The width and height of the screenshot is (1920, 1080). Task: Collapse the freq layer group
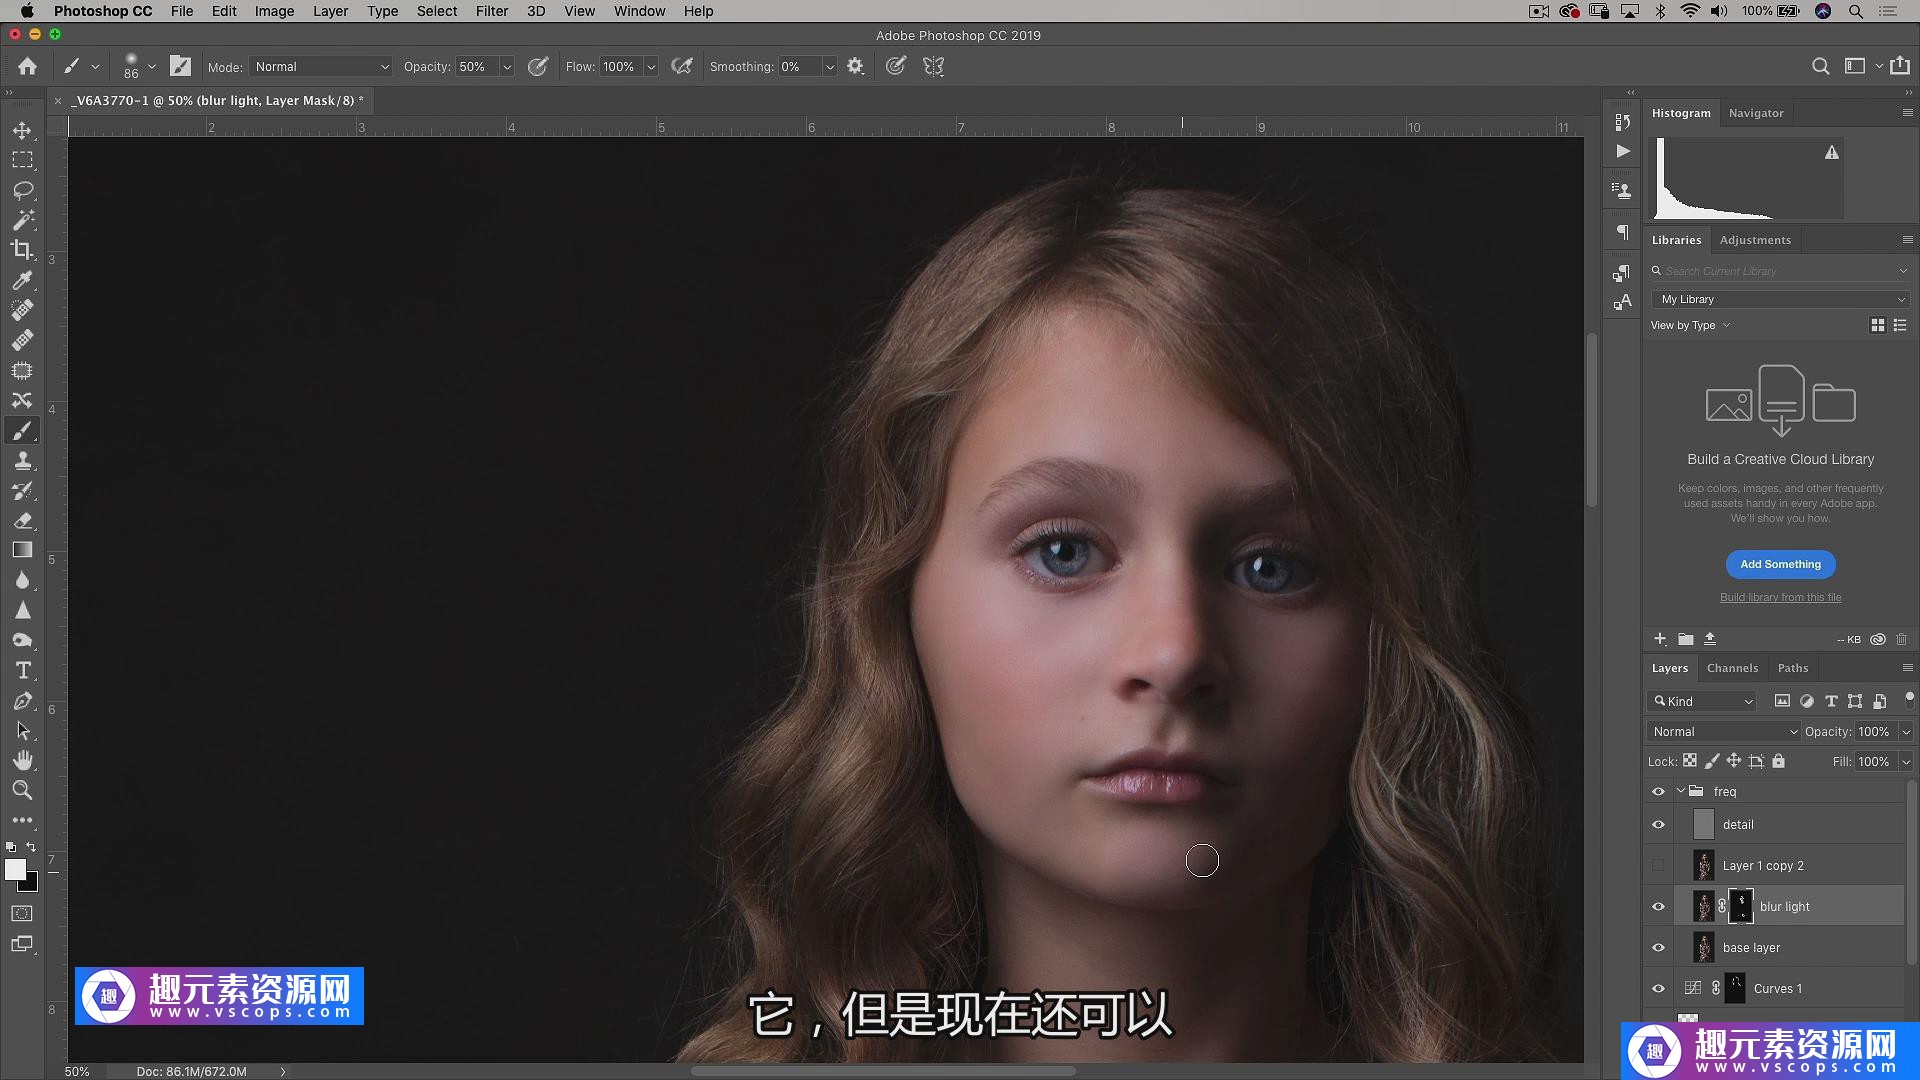point(1681,791)
